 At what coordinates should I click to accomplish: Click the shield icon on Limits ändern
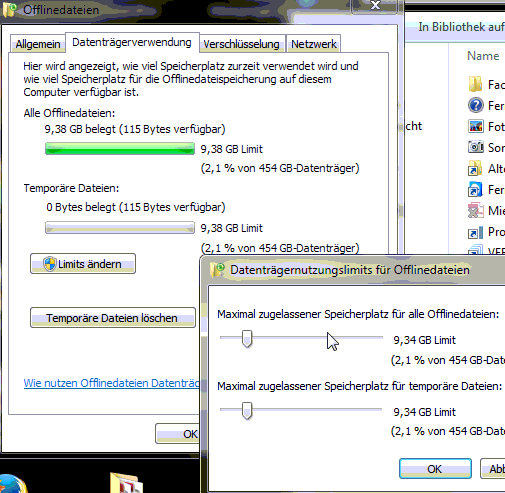coord(50,264)
